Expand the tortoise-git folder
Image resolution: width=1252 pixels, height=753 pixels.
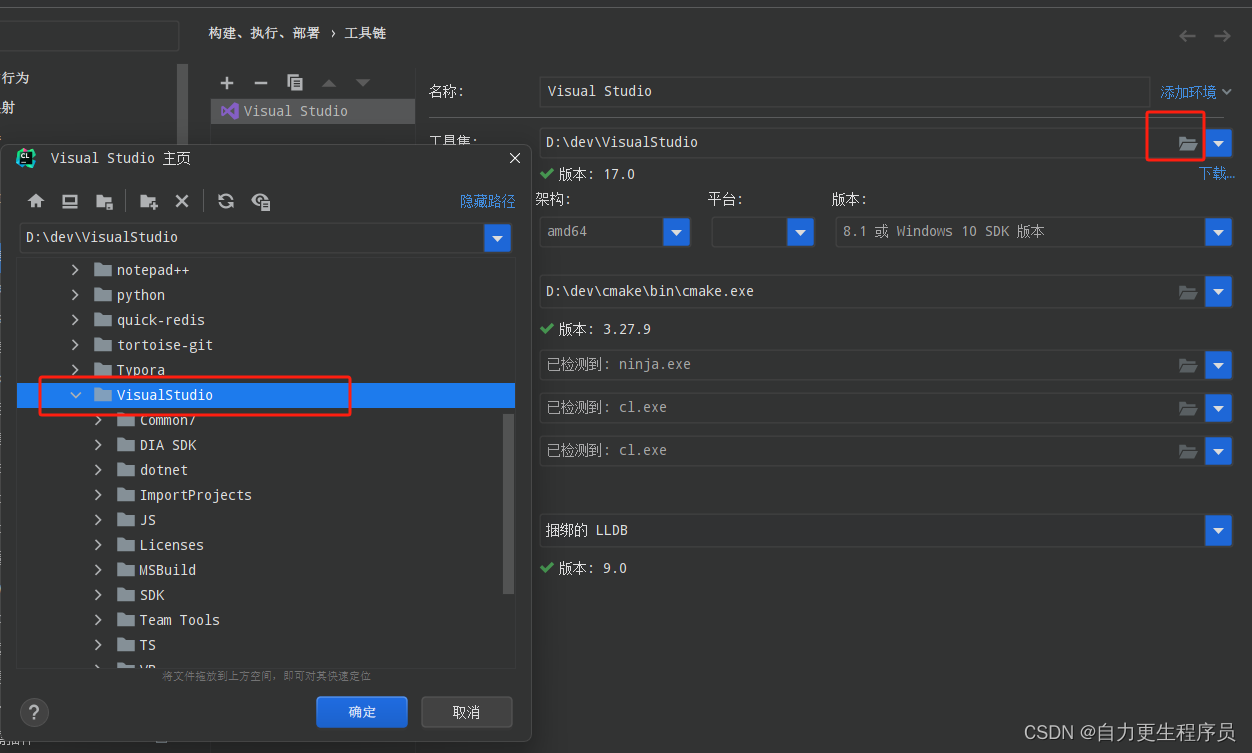pos(75,345)
